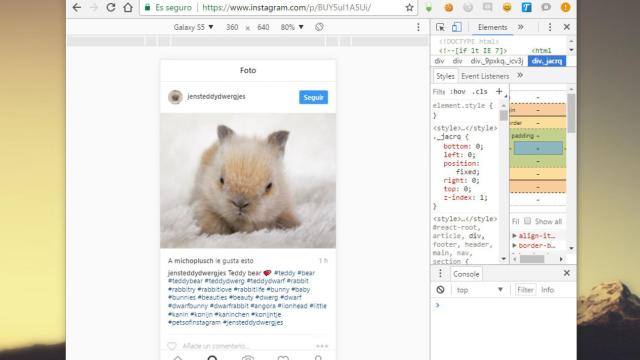Select the Styles tab

[x=445, y=76]
